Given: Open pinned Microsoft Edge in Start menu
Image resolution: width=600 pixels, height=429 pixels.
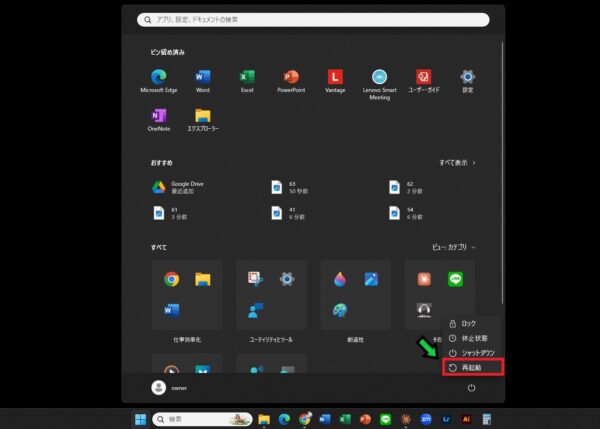Looking at the screenshot, I should tap(158, 81).
